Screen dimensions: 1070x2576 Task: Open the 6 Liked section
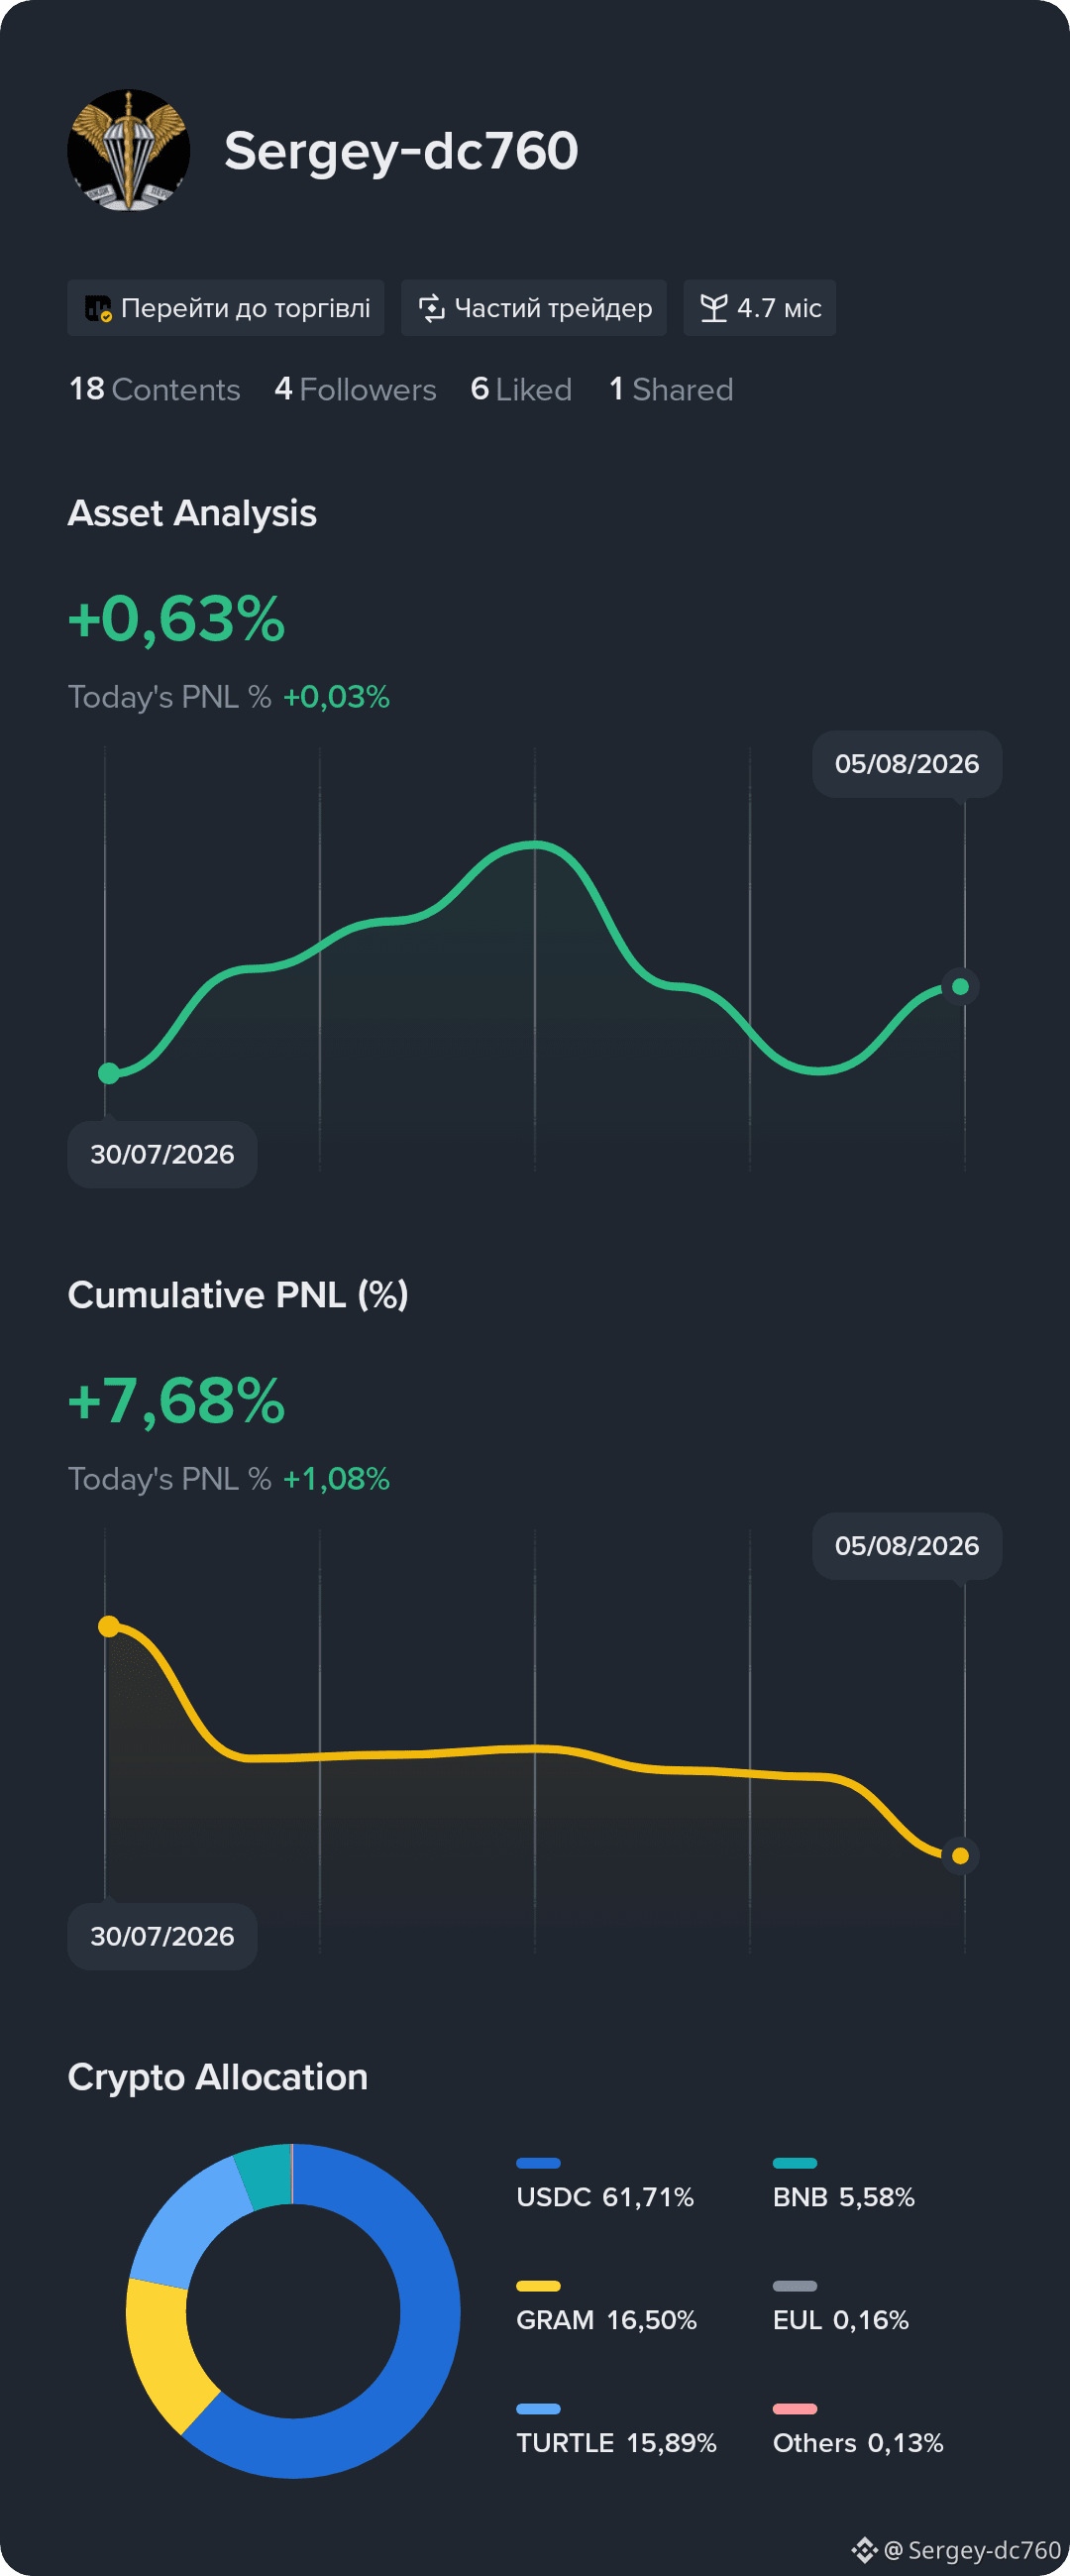[x=521, y=389]
